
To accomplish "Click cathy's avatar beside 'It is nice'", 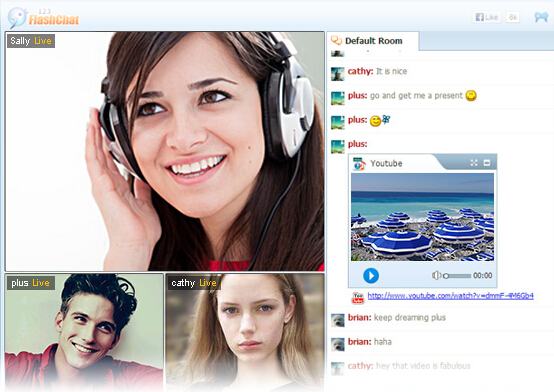I will tap(337, 74).
